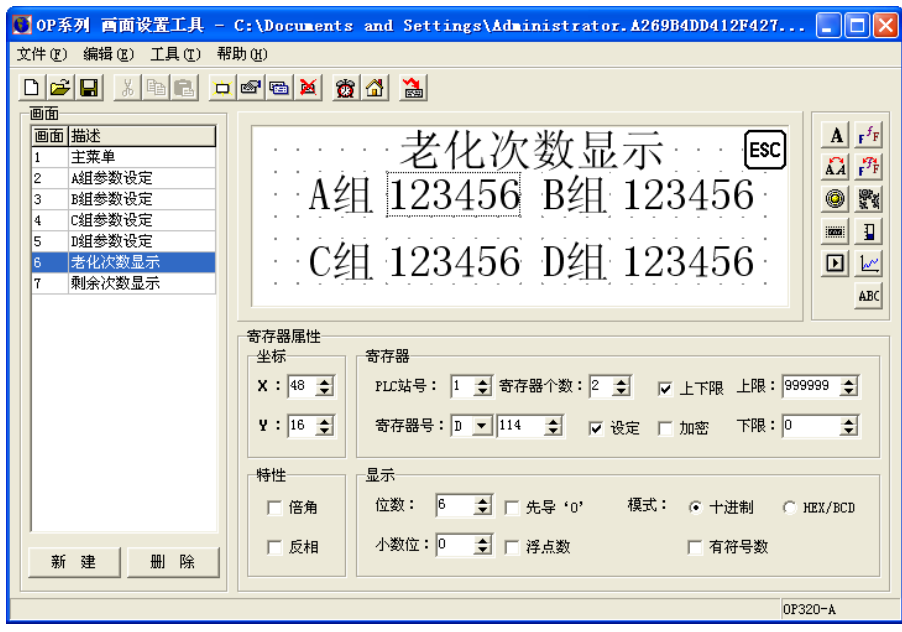This screenshot has width=902, height=632.
Task: Enable the 反相 checkbox
Action: pos(275,547)
